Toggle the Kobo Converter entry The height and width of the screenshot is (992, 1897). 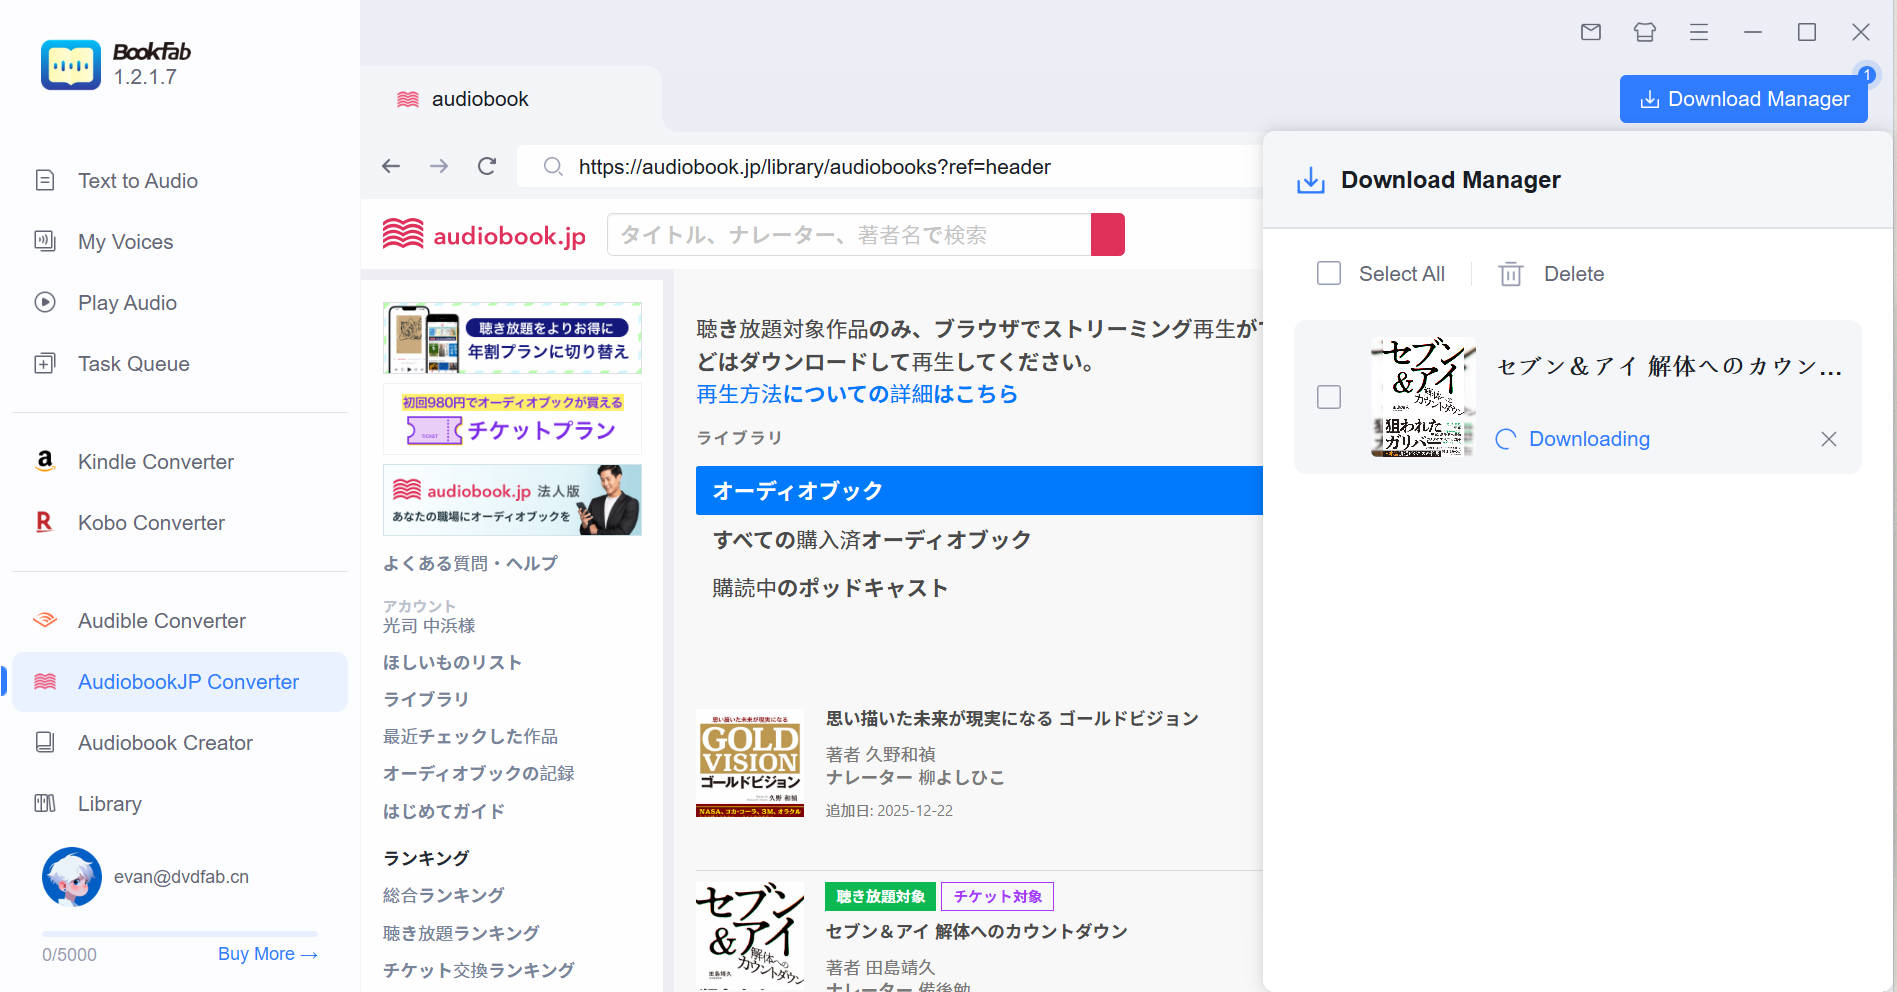[151, 522]
